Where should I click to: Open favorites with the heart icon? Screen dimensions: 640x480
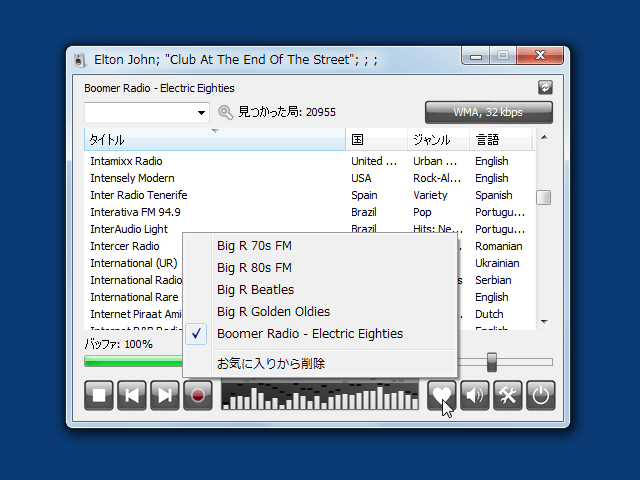[442, 395]
